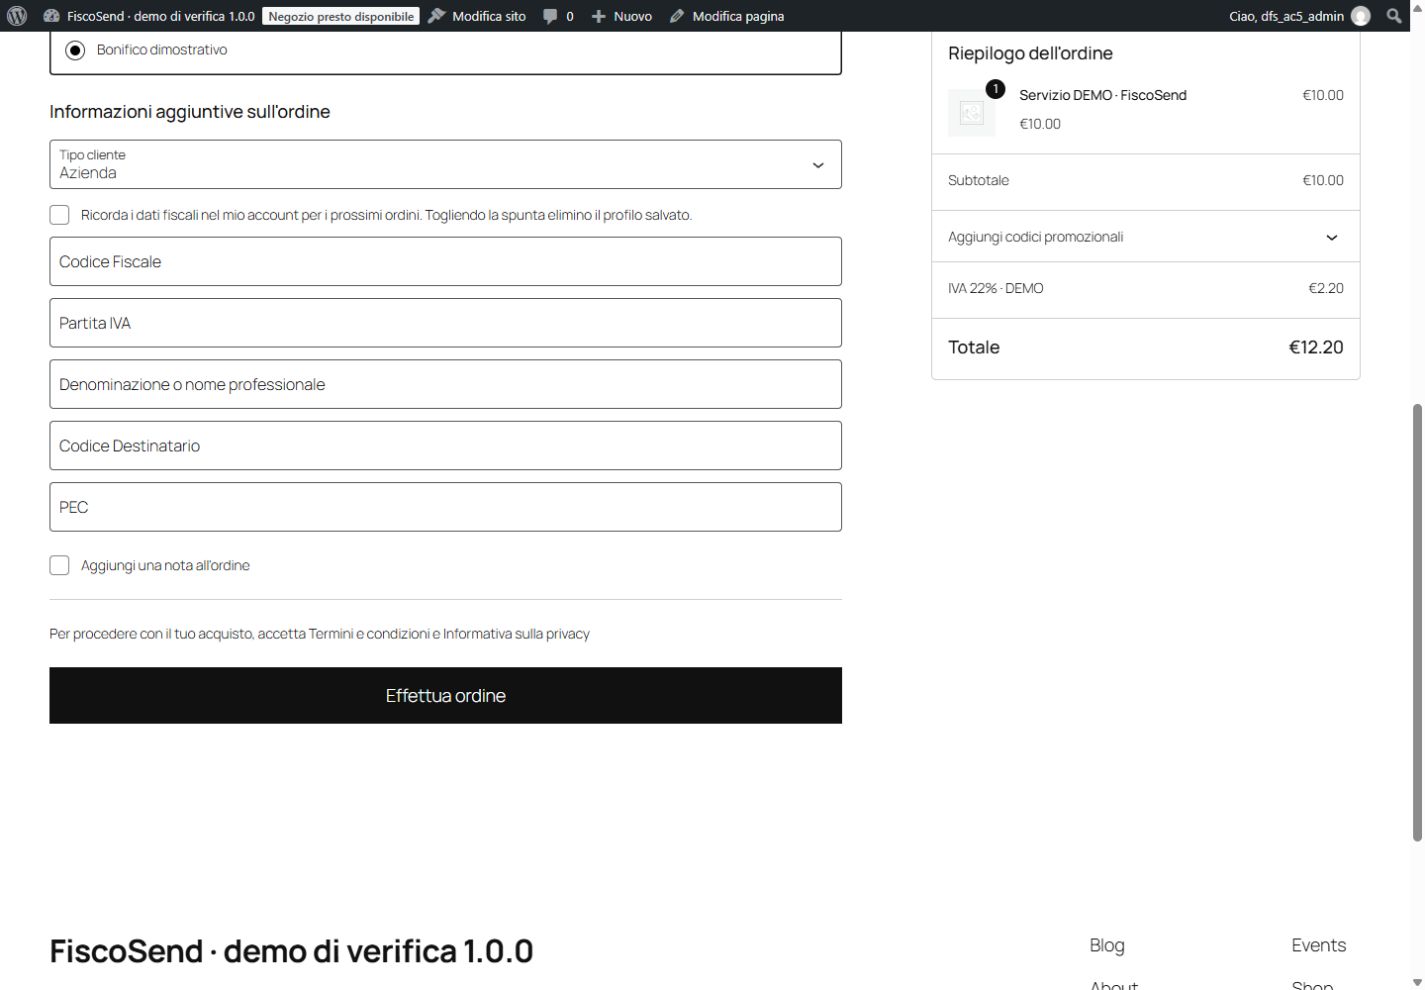Click the pencil icon for Modifica pagina
Image resolution: width=1425 pixels, height=990 pixels.
point(677,16)
